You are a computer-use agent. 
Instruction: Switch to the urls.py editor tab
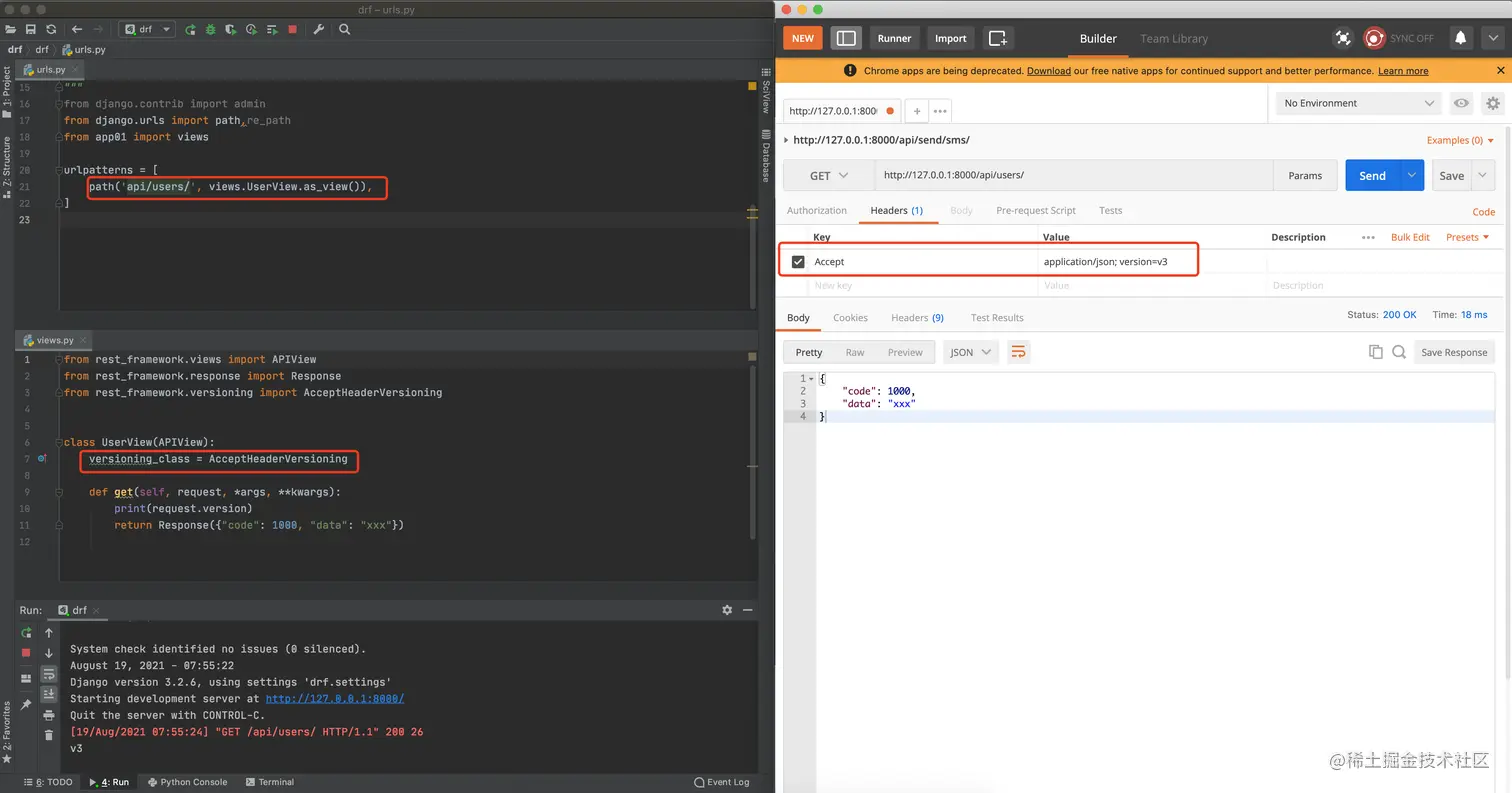click(x=50, y=70)
